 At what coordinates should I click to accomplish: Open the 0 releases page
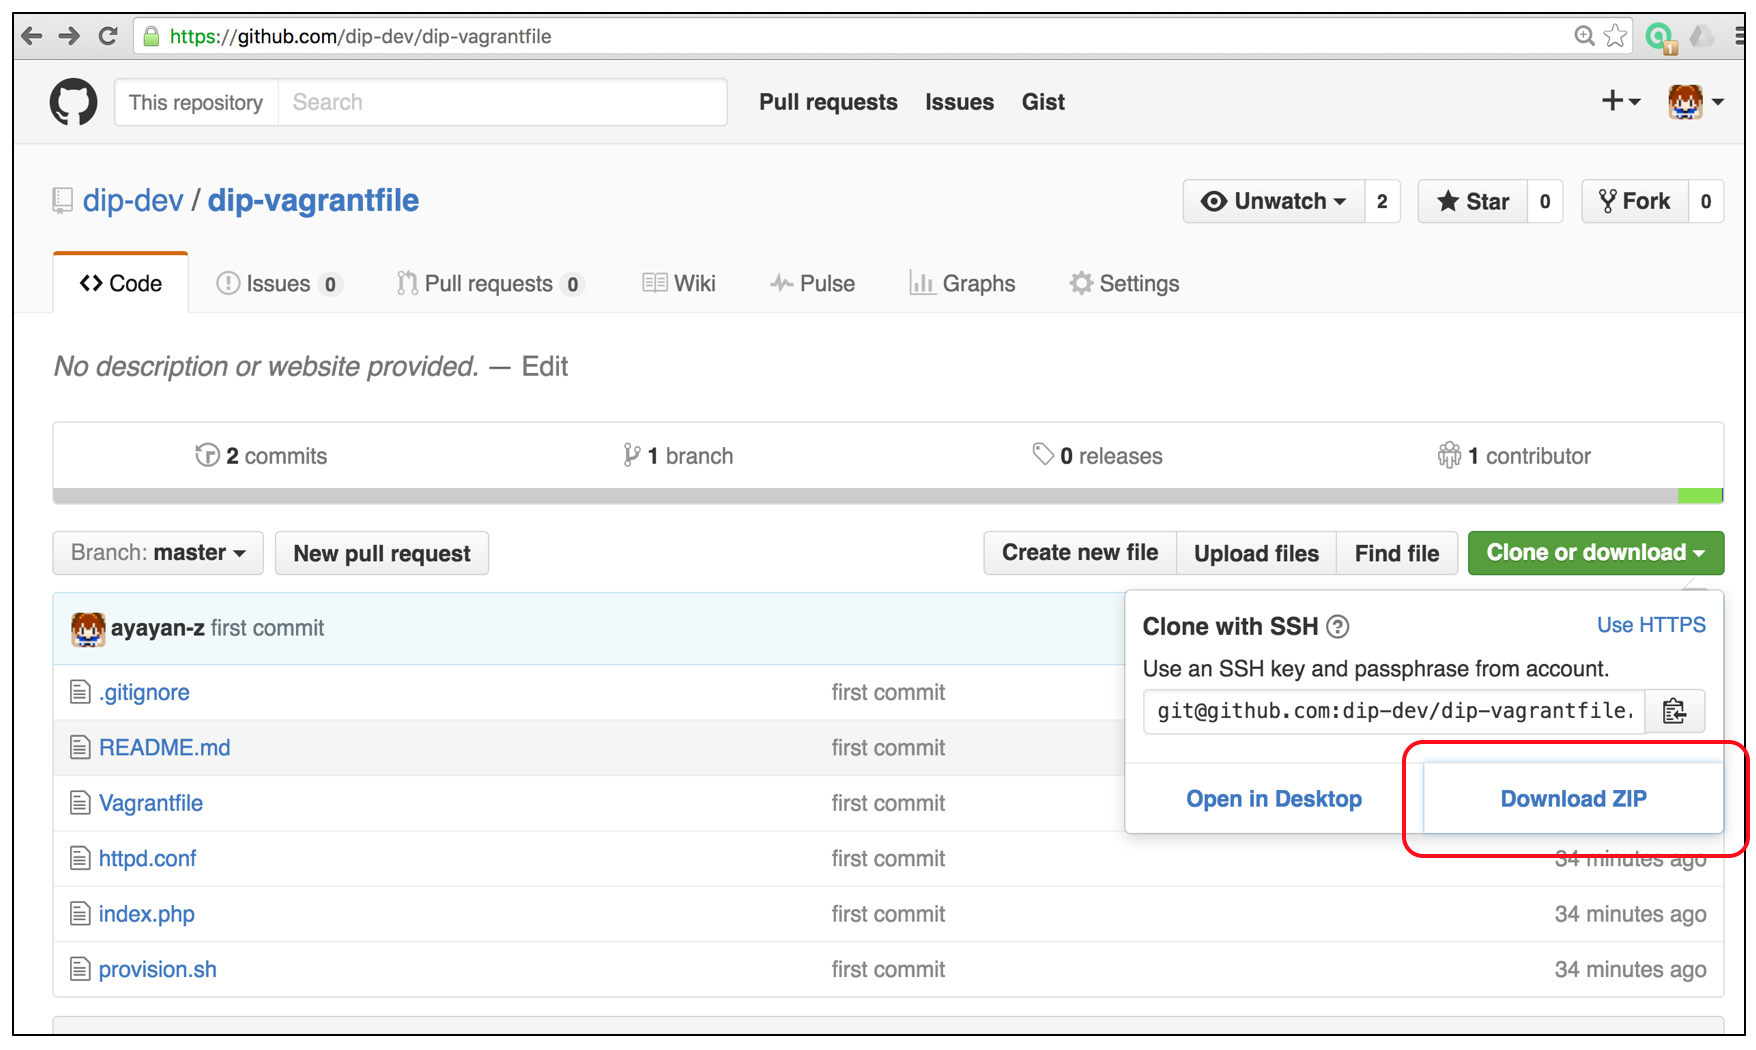click(x=1097, y=456)
